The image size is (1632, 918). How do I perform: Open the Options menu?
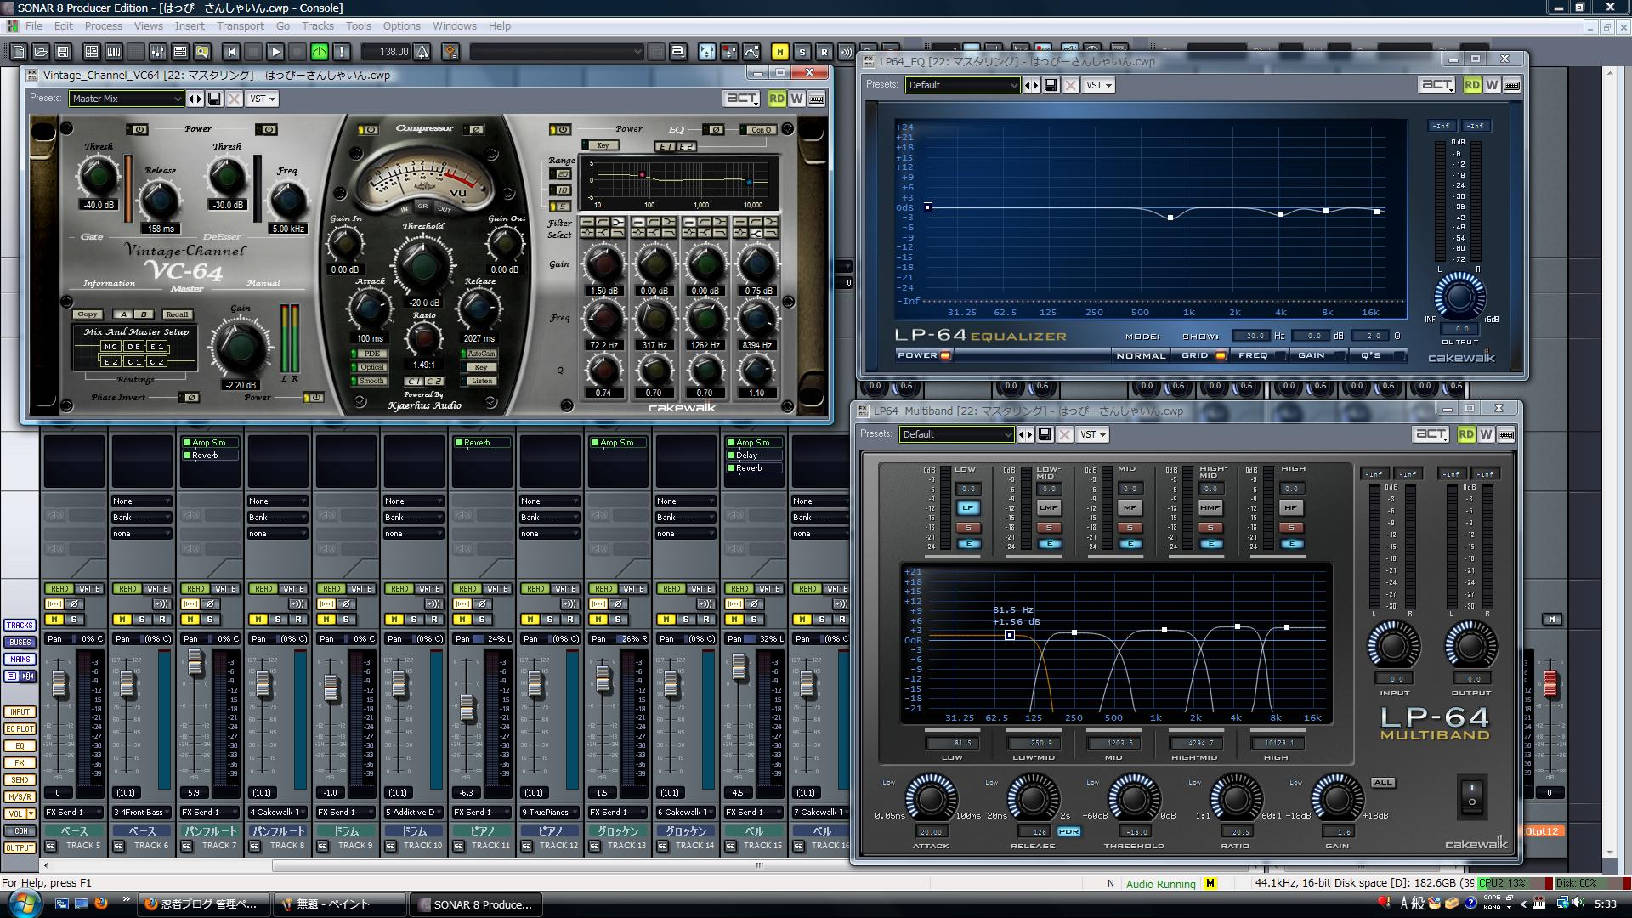pyautogui.click(x=401, y=26)
